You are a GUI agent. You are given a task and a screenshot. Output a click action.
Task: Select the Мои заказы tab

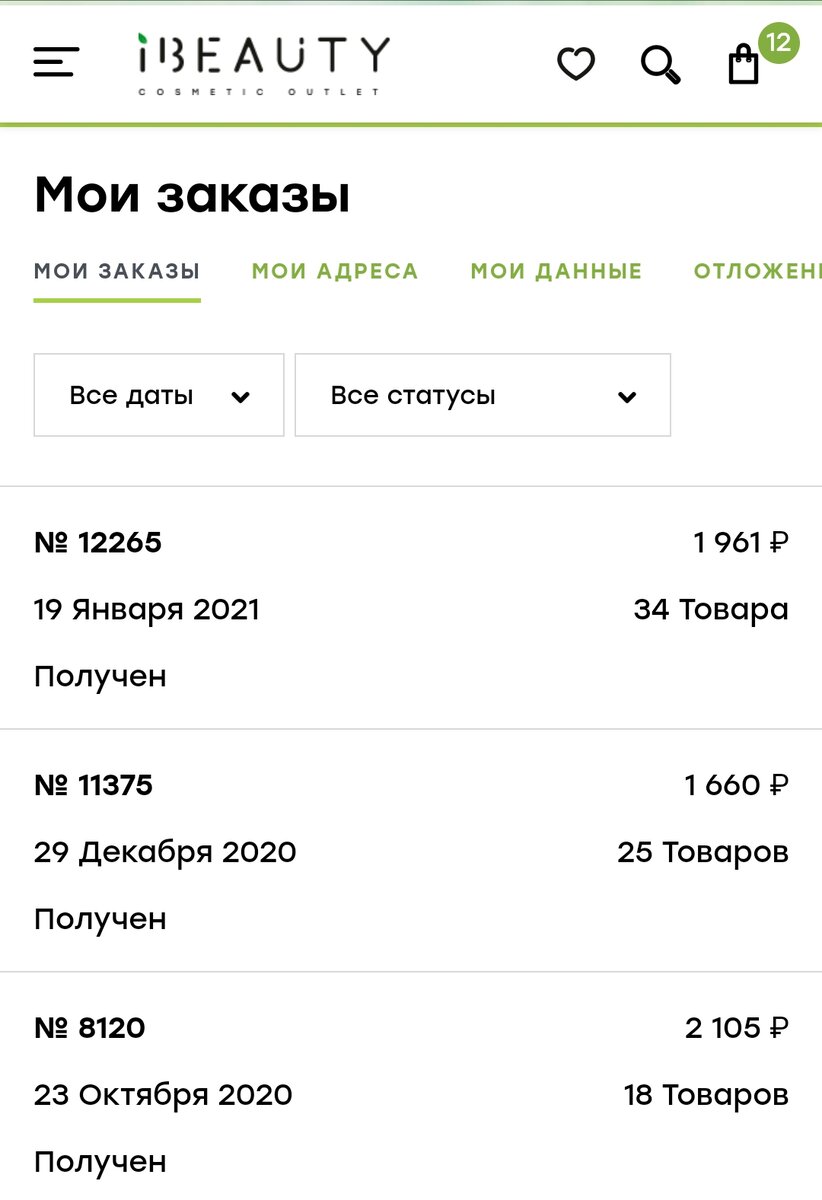[117, 271]
